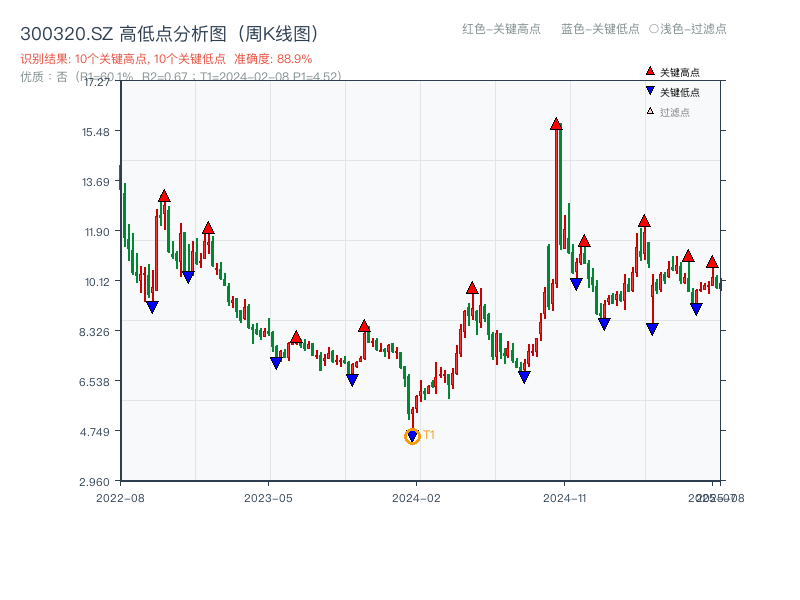Click the highest red peak marker above 15.48
This screenshot has height=600, width=800.
click(556, 123)
